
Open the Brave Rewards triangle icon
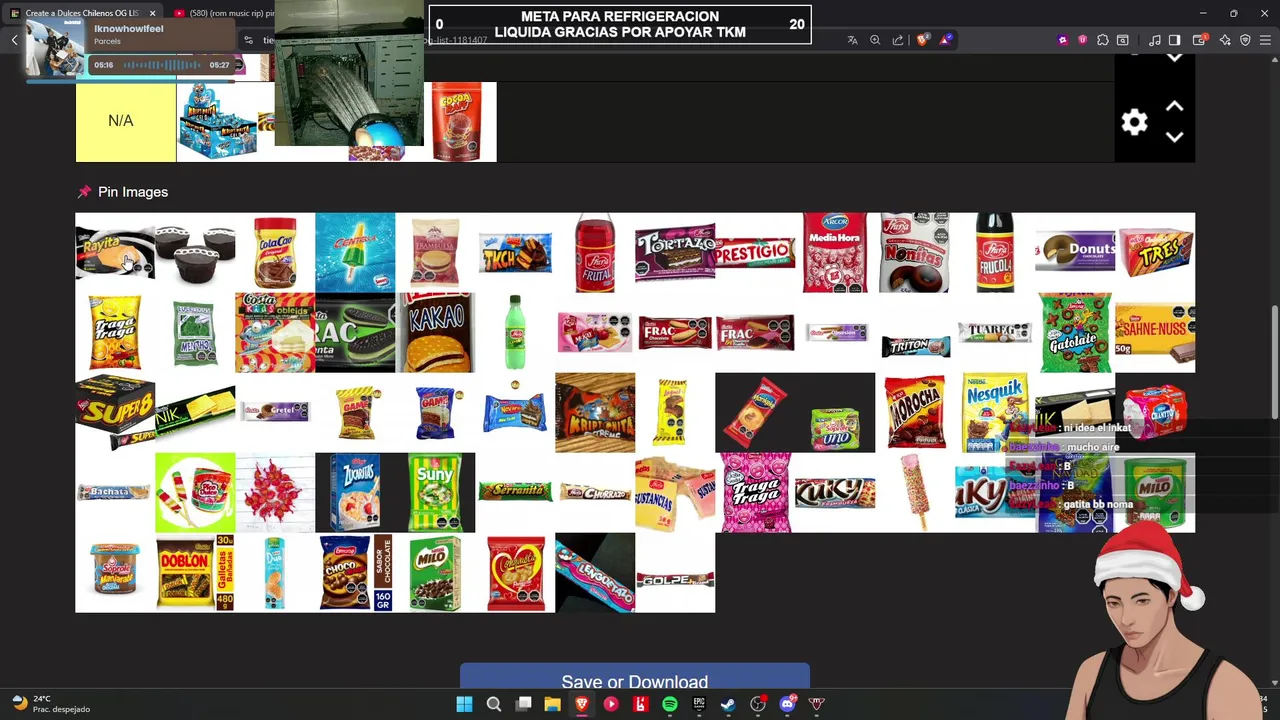point(945,40)
